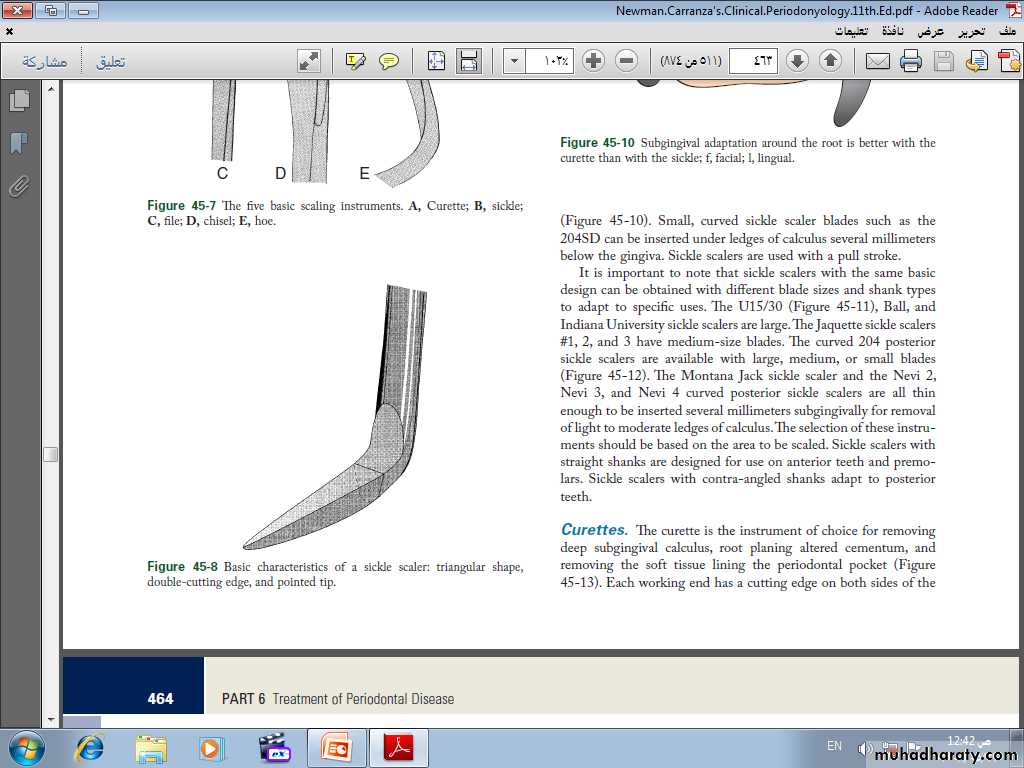Toggle the page thumbnails panel
This screenshot has height=768, width=1024.
pyautogui.click(x=18, y=101)
